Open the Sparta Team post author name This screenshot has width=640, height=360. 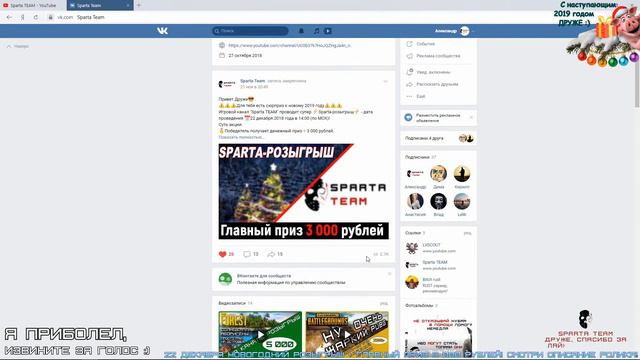pos(252,81)
